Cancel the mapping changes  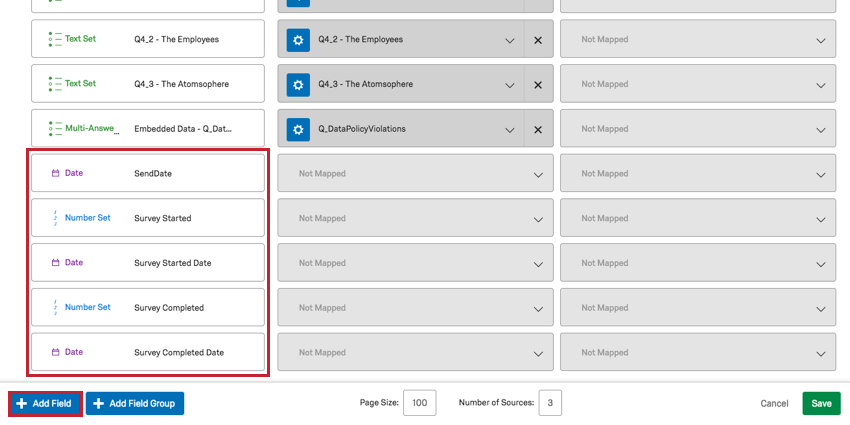coord(774,403)
